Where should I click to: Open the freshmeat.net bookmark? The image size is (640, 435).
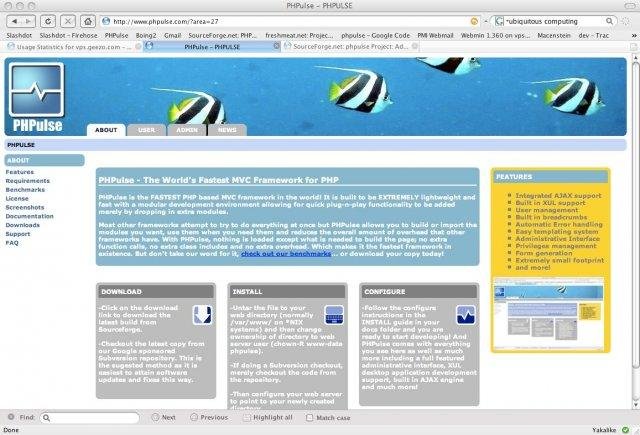click(x=299, y=36)
